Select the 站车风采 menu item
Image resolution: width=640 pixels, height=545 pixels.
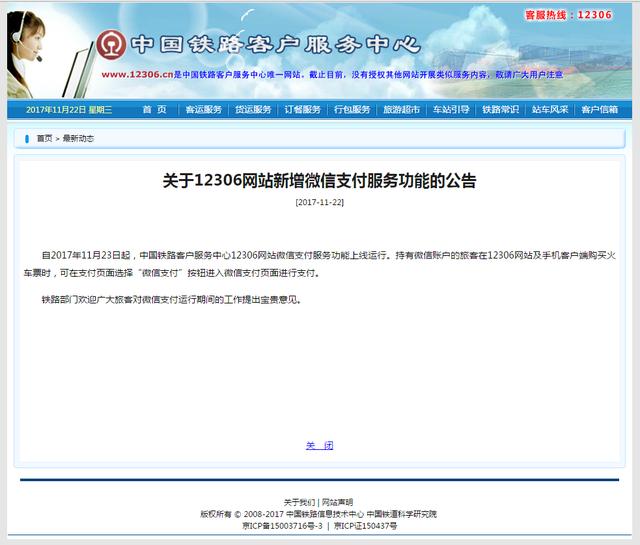pos(550,109)
